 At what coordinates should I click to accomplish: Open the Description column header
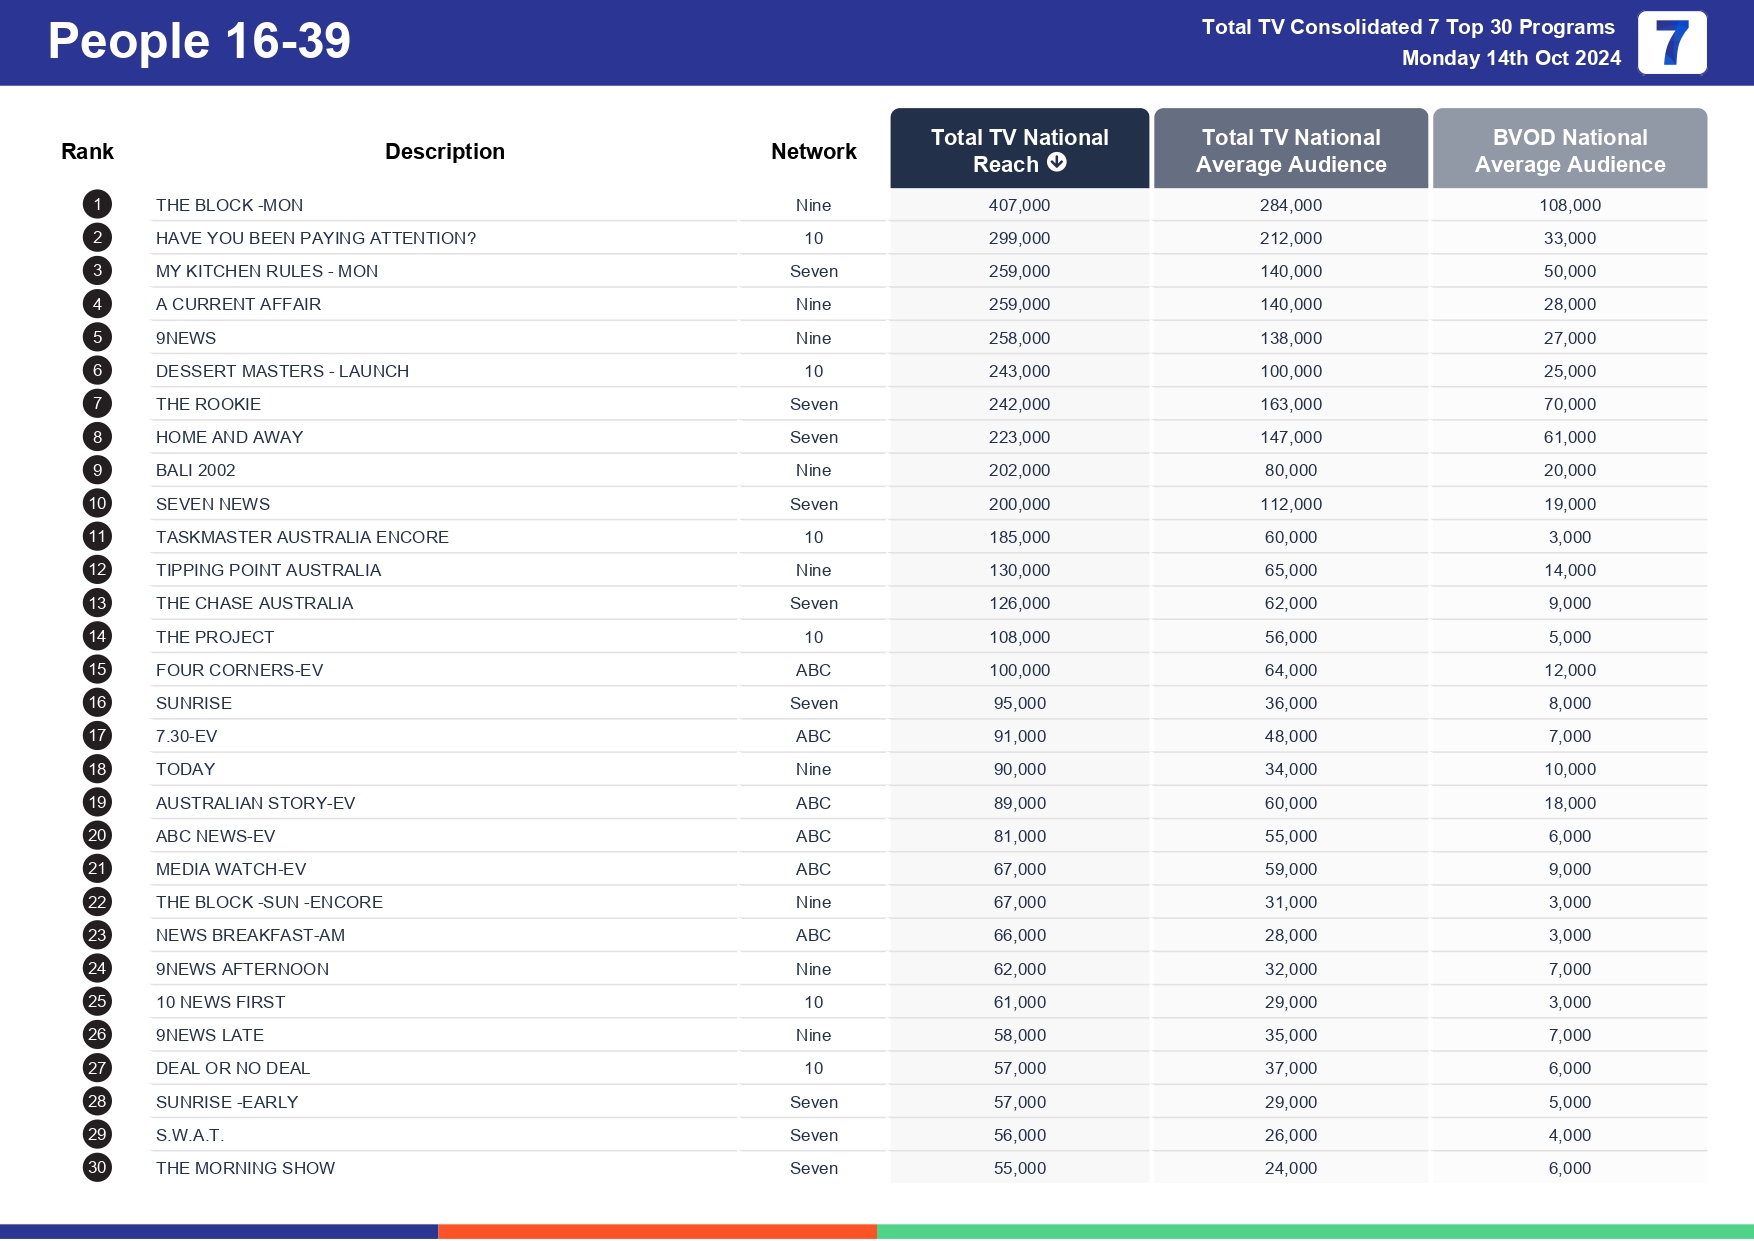point(445,151)
